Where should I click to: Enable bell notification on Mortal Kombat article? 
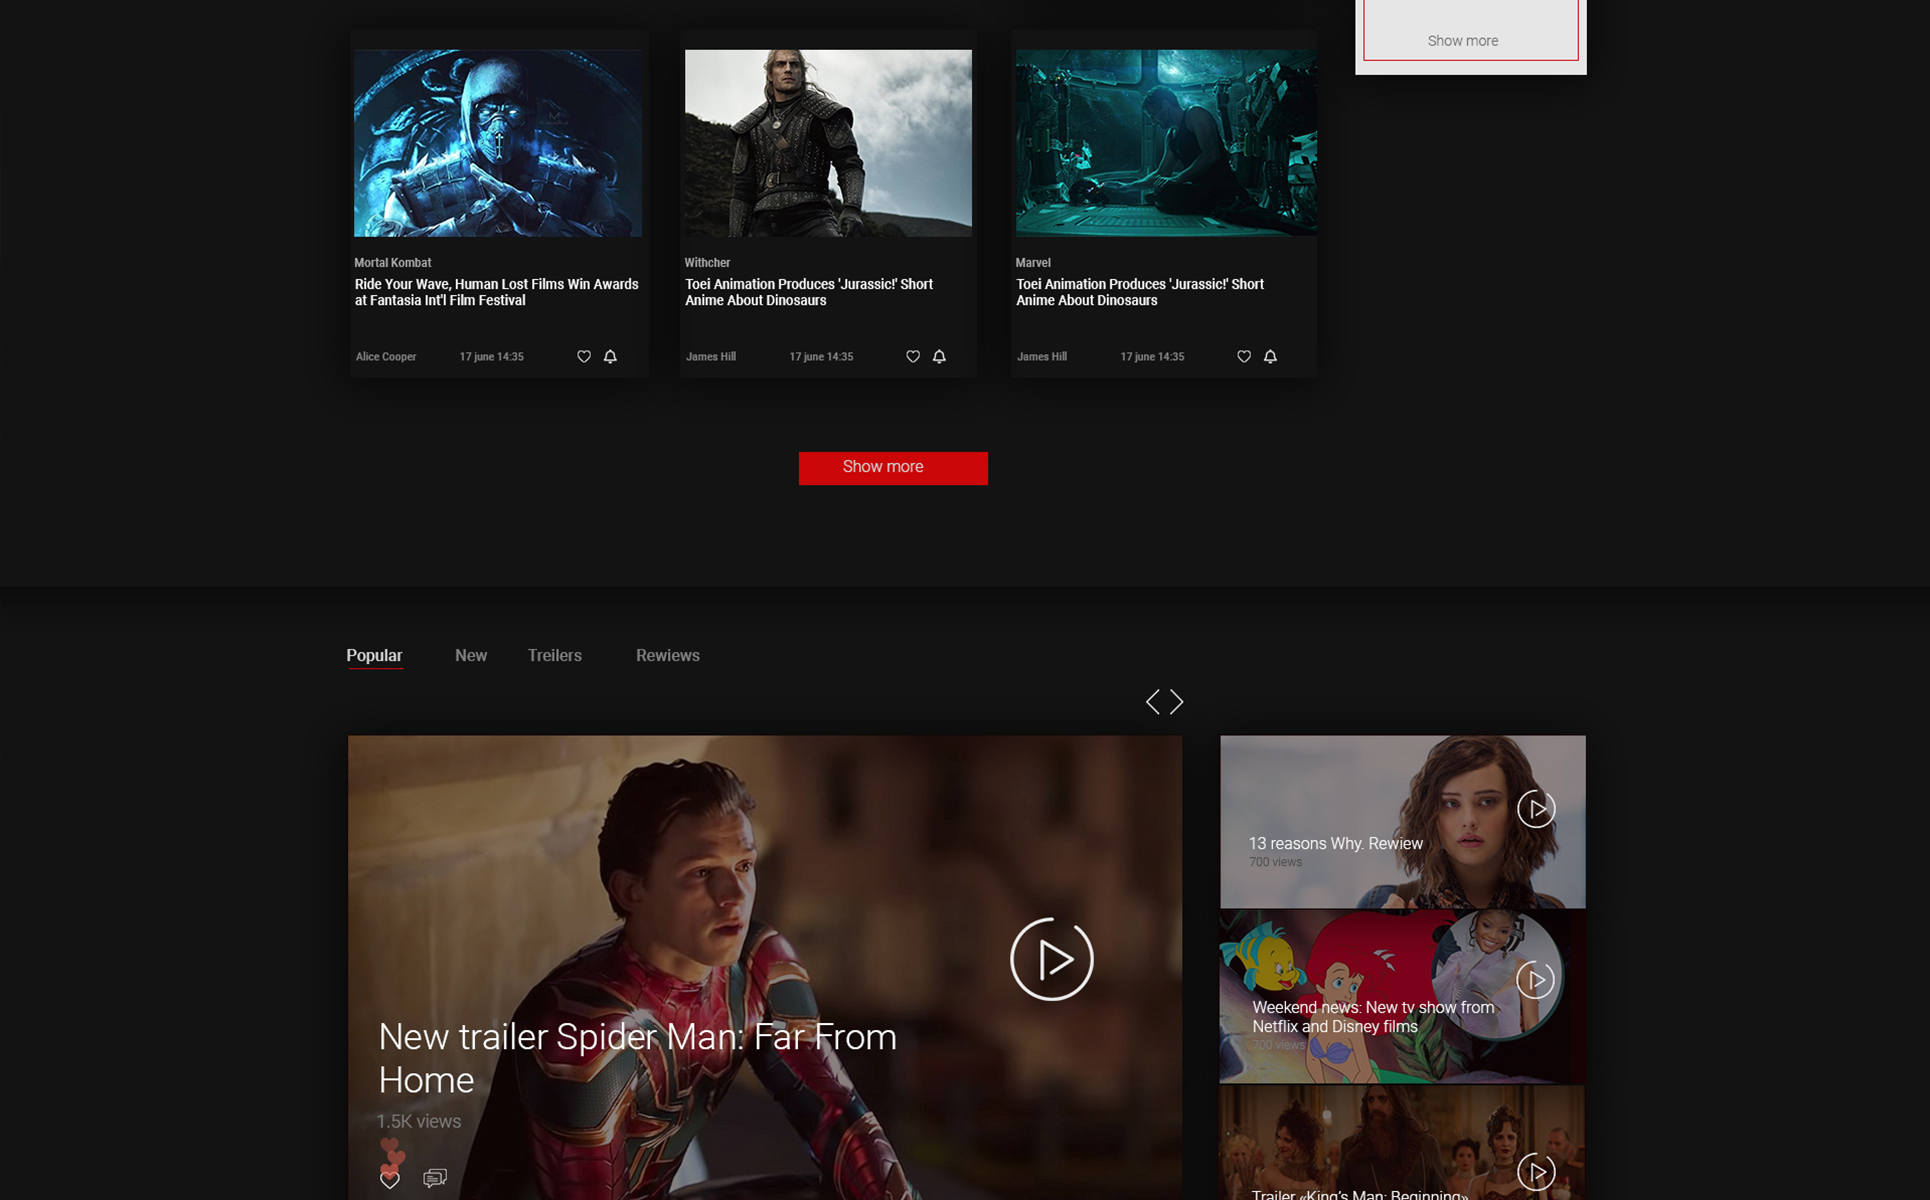pos(610,356)
